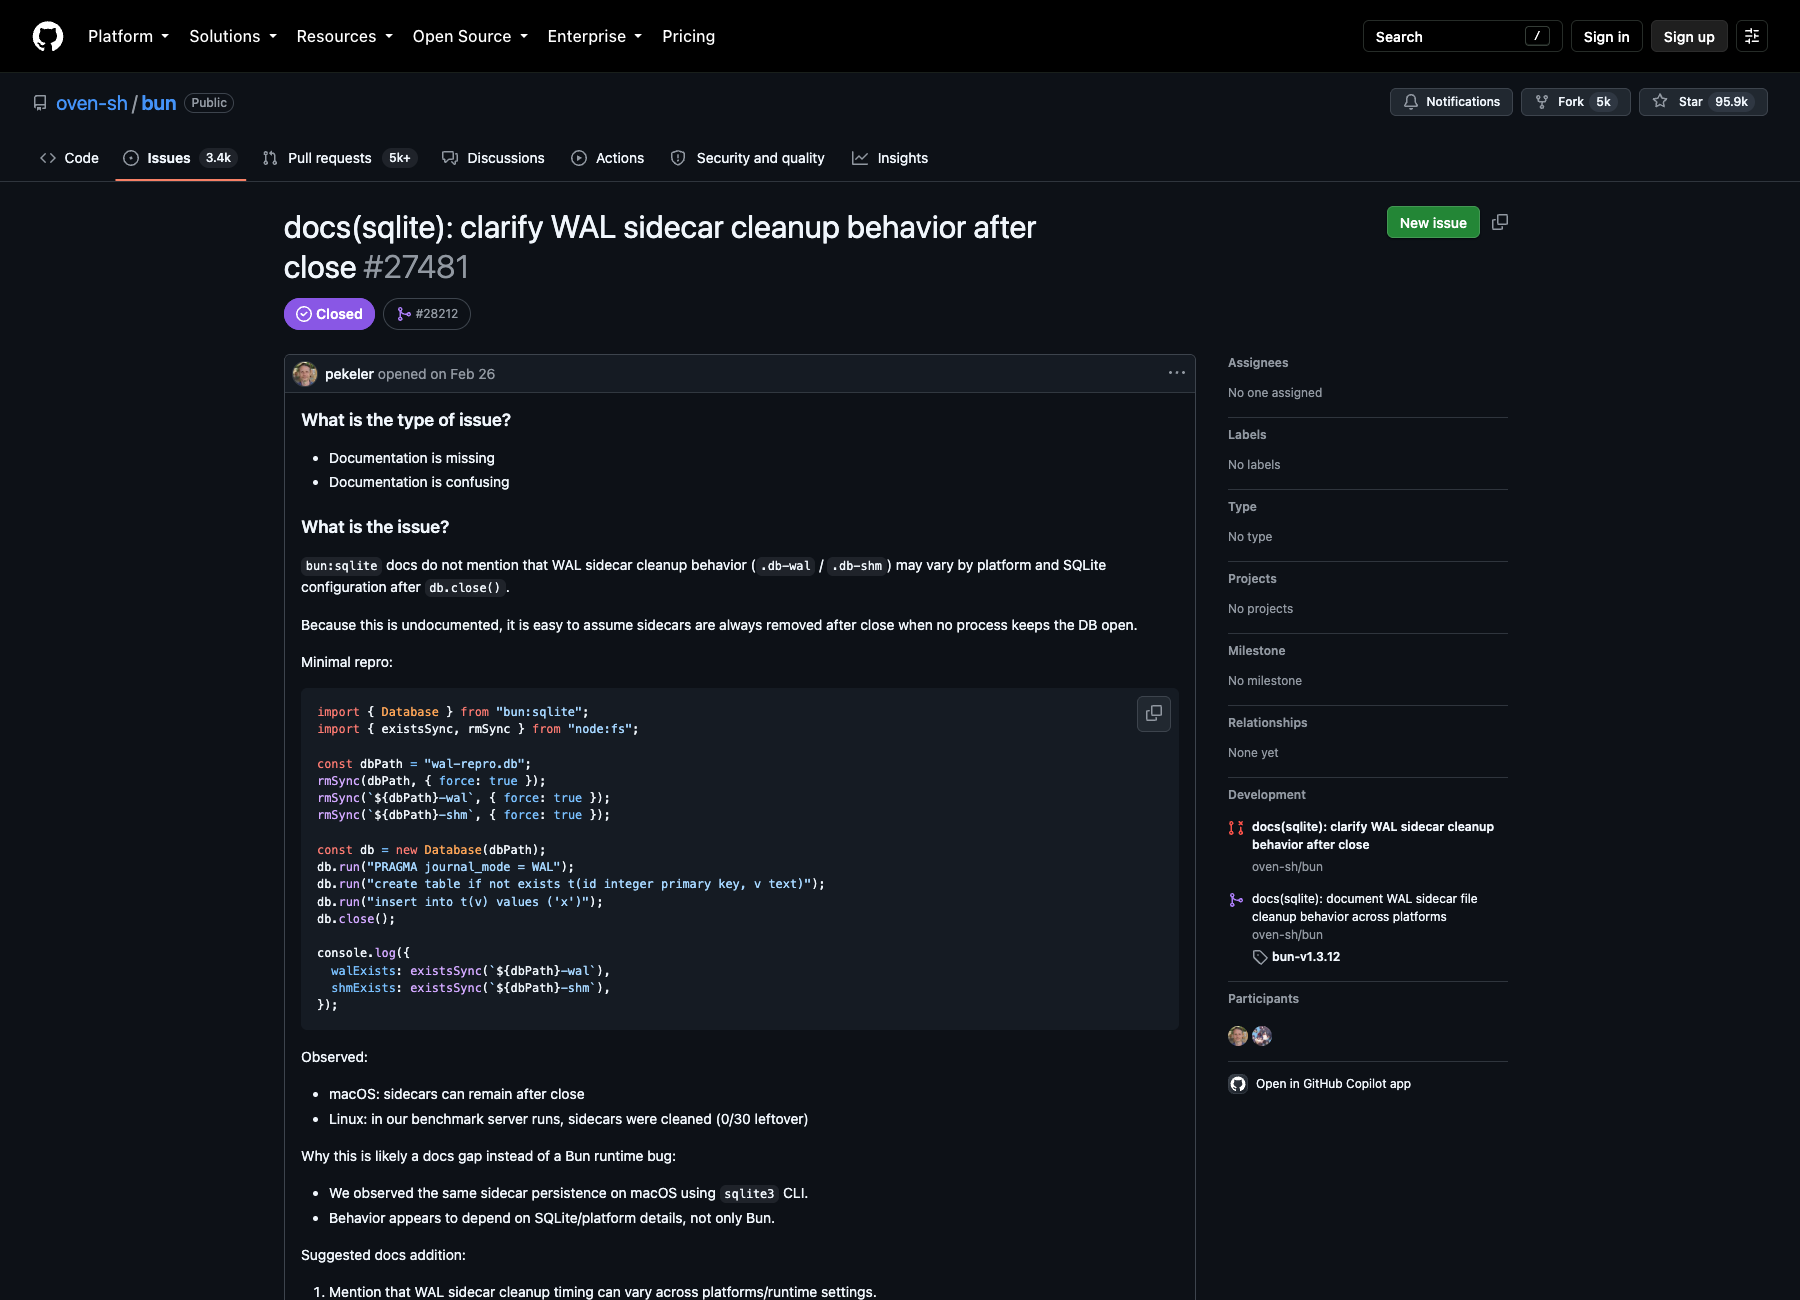The image size is (1800, 1300).
Task: Open appearance settings icon in header
Action: coord(1752,36)
